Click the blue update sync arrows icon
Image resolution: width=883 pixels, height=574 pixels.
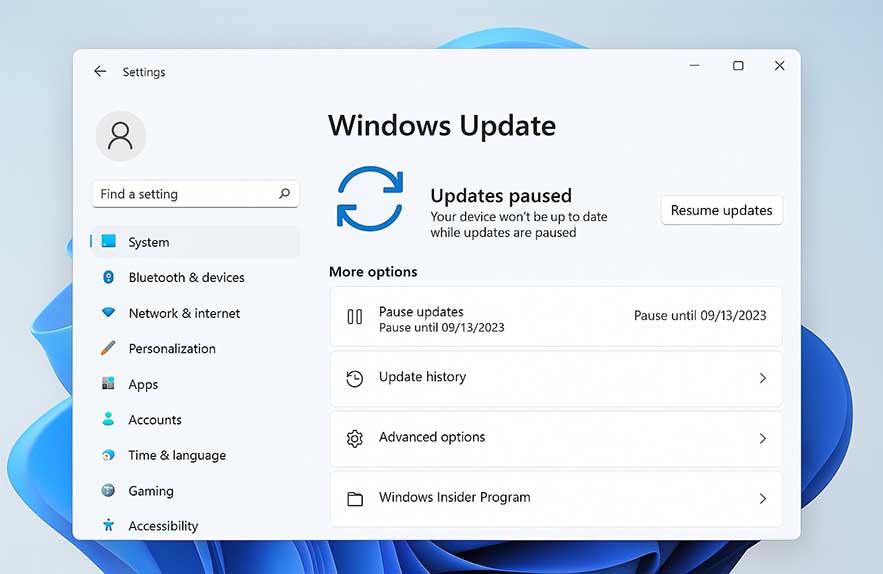click(x=370, y=199)
